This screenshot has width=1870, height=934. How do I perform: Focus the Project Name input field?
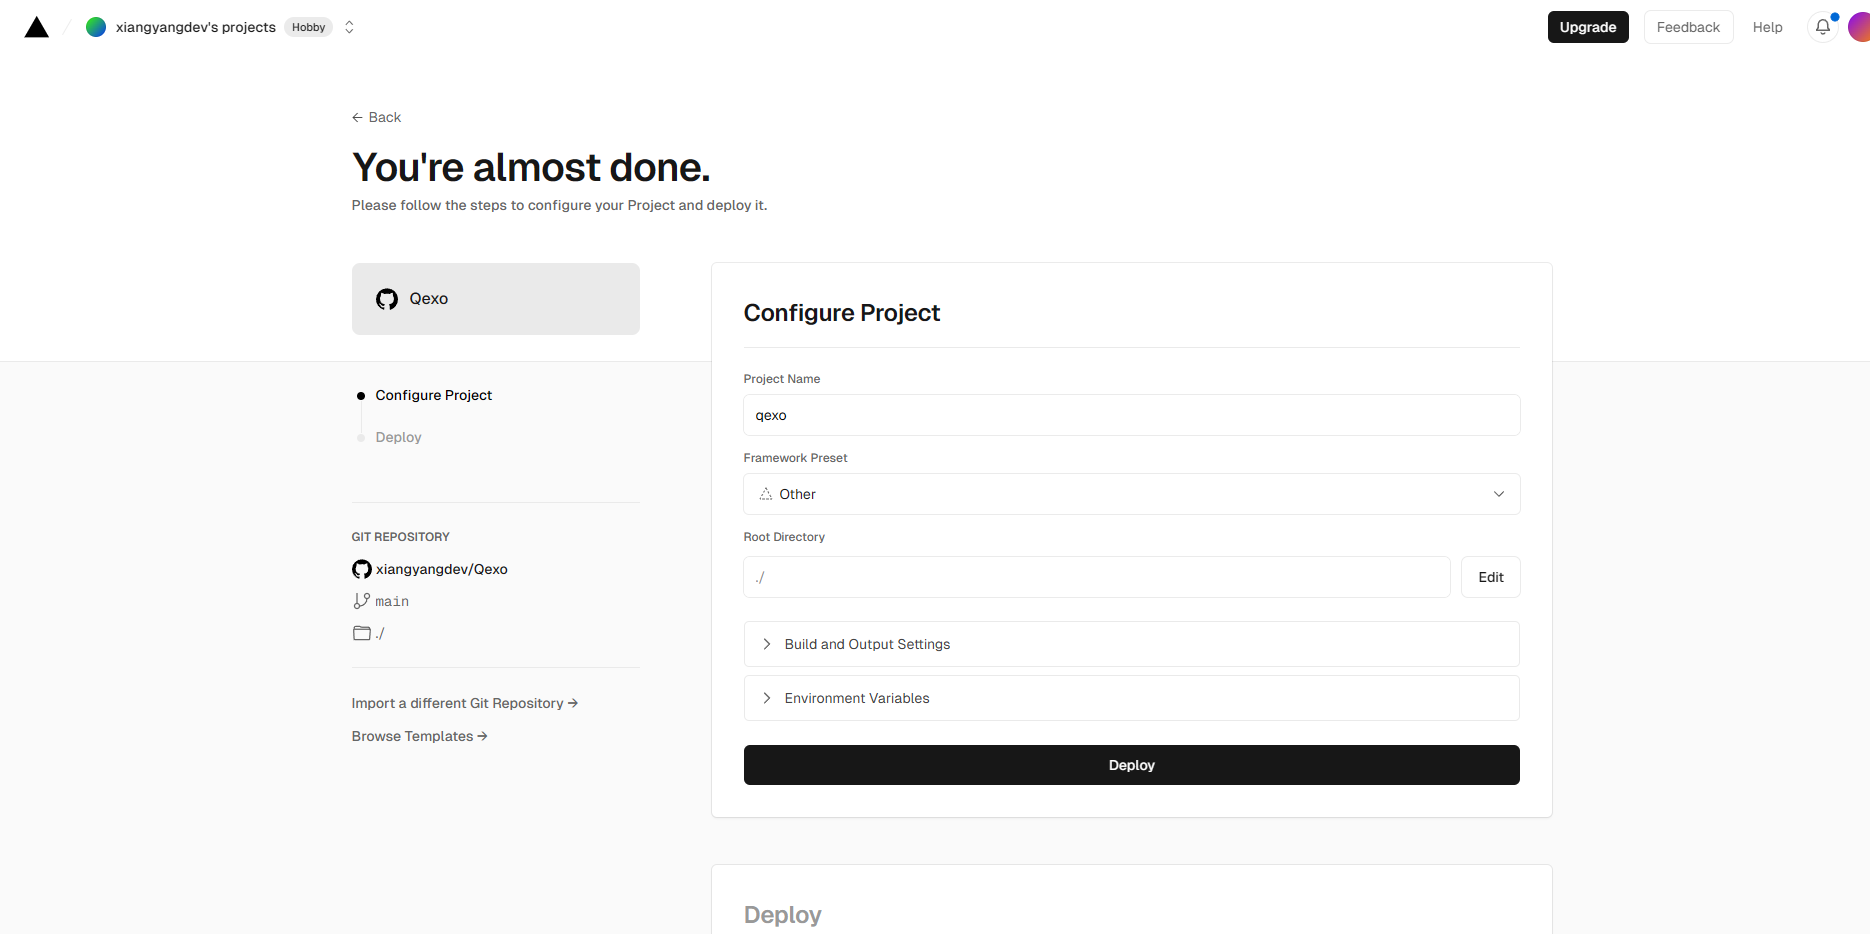pos(1132,415)
